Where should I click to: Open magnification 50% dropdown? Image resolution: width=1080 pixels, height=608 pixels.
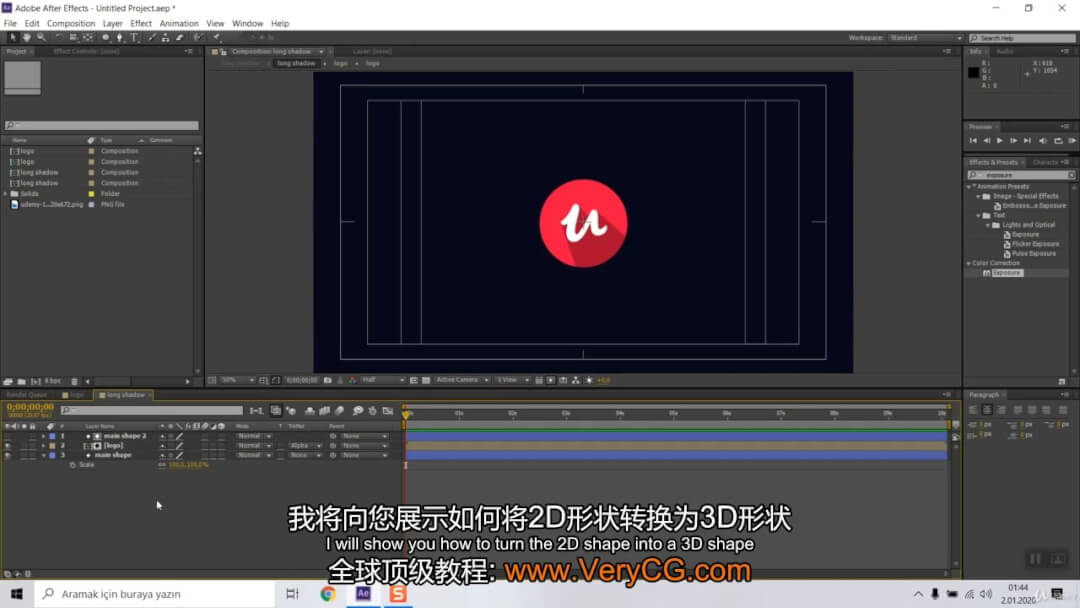[238, 380]
